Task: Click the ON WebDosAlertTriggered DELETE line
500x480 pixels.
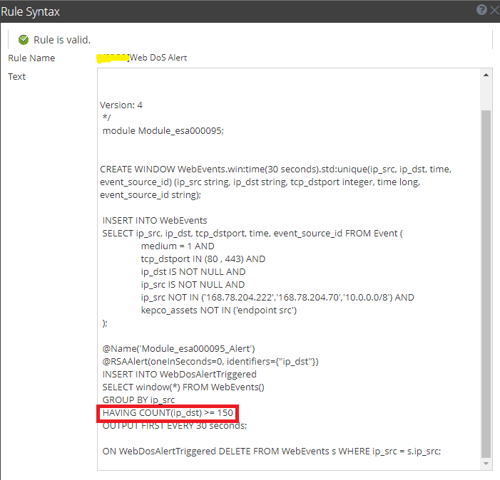Action: [272, 451]
